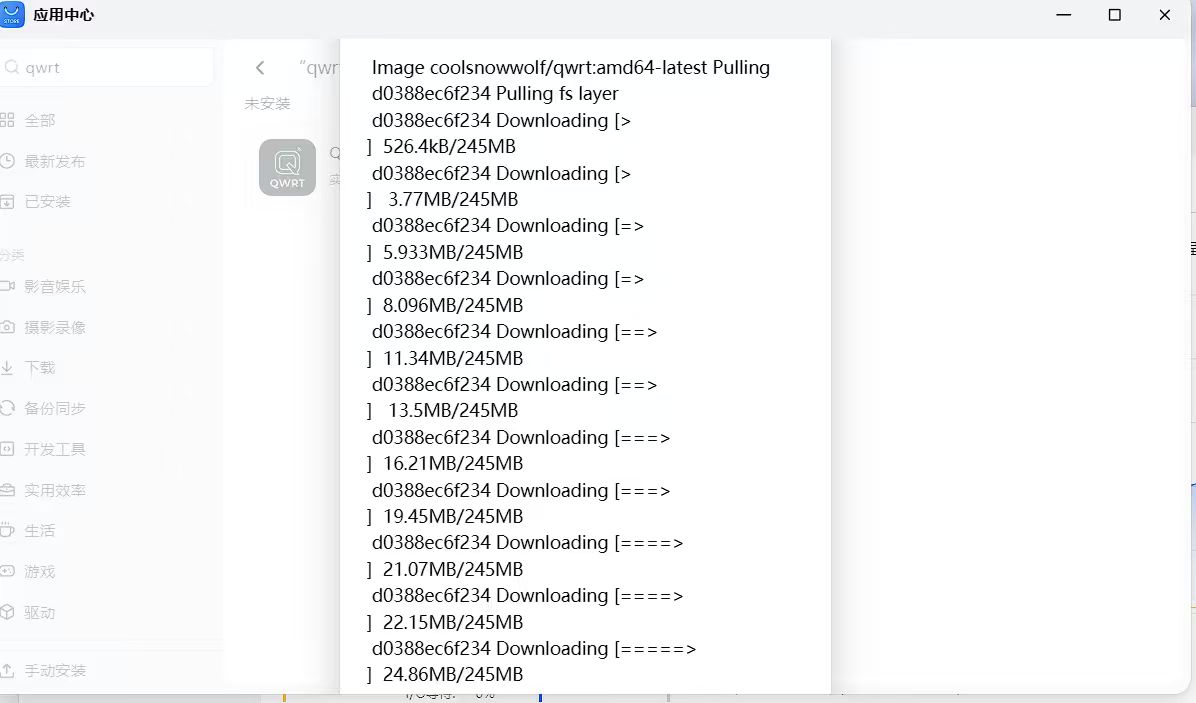Click the App Center store logo icon

tap(11, 14)
